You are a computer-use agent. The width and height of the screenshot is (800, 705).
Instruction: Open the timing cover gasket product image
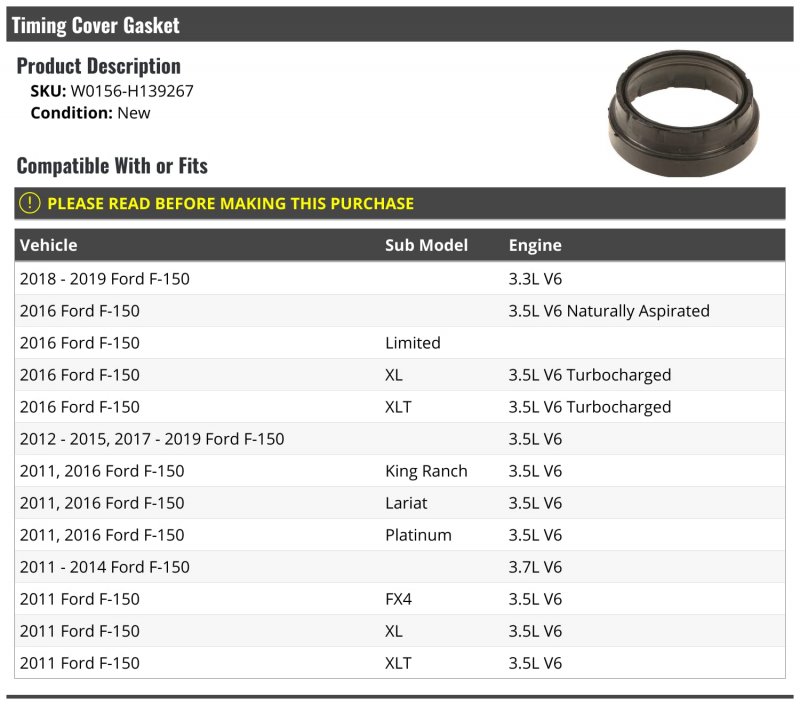point(683,113)
